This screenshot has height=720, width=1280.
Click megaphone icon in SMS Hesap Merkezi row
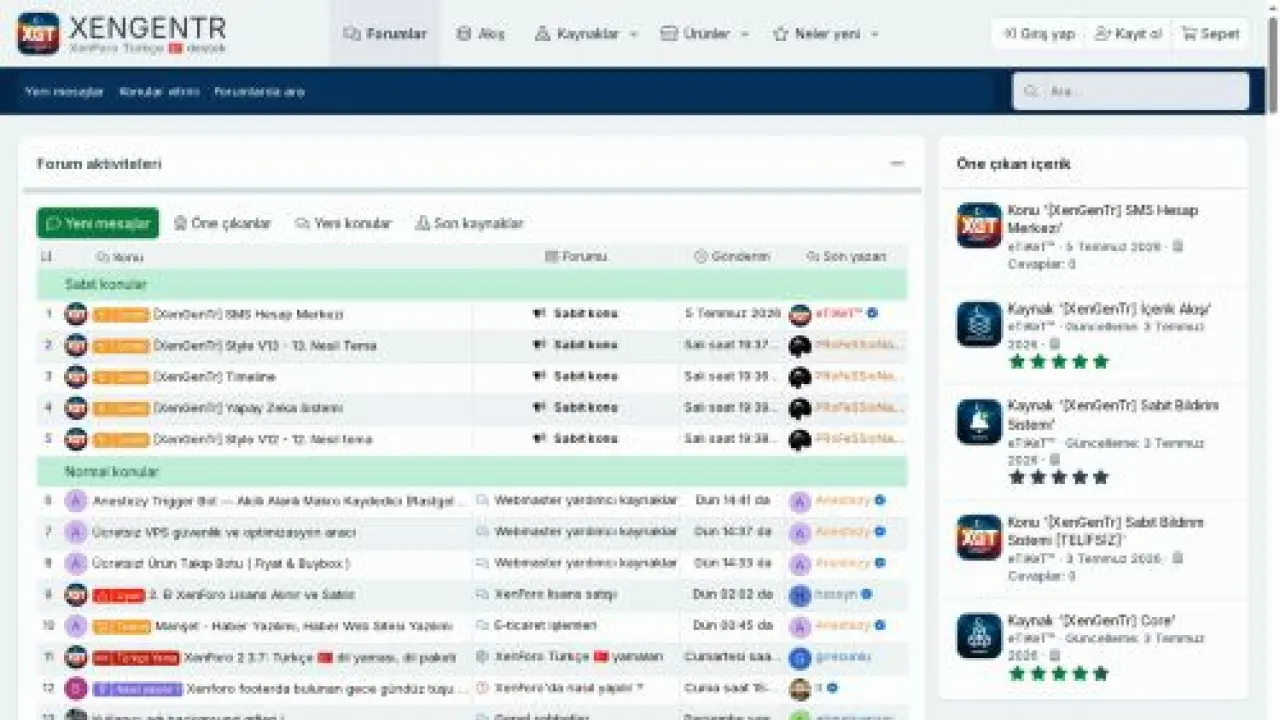pos(540,314)
